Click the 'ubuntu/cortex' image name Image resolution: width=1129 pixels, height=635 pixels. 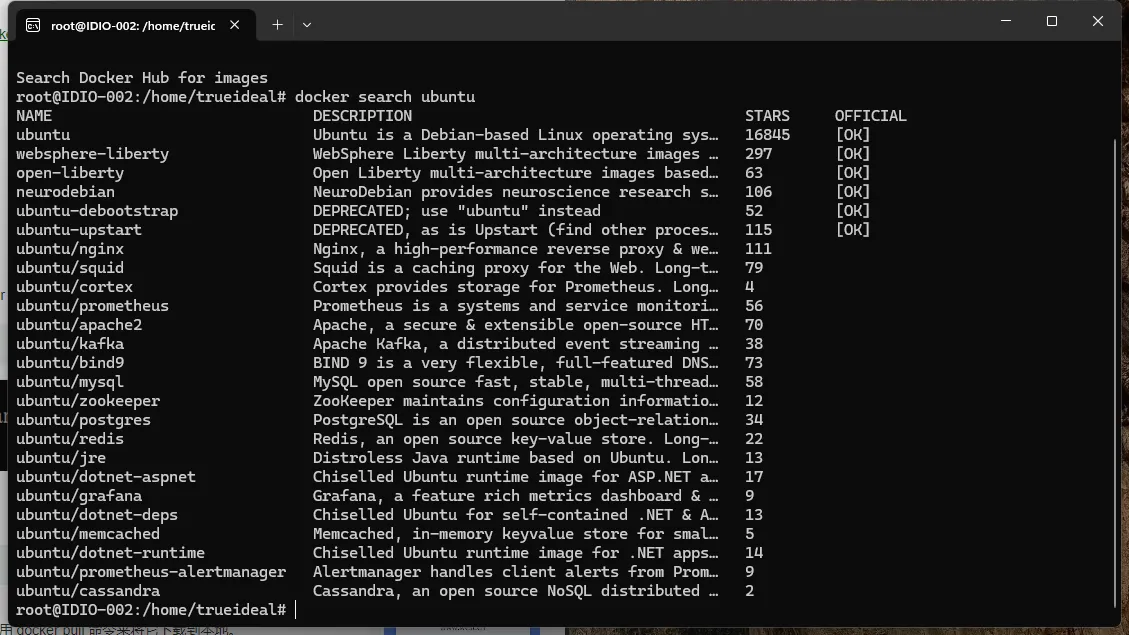pos(74,287)
